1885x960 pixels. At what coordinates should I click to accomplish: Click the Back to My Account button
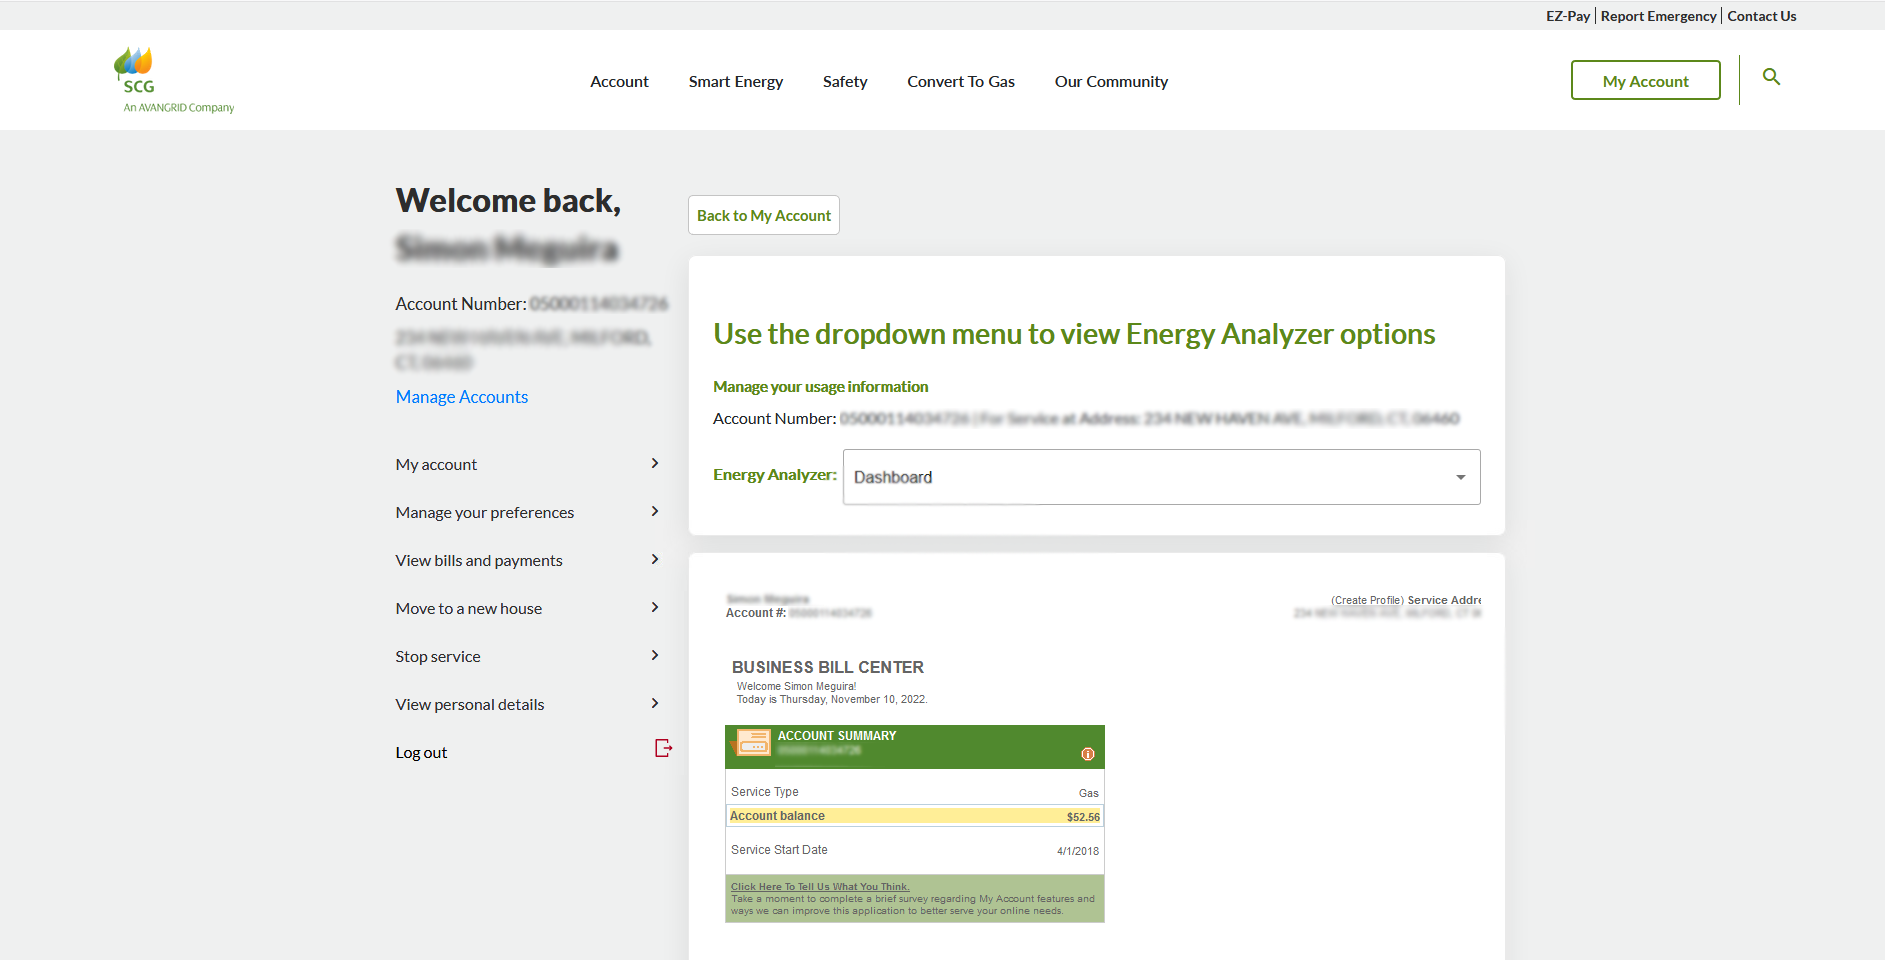click(763, 215)
